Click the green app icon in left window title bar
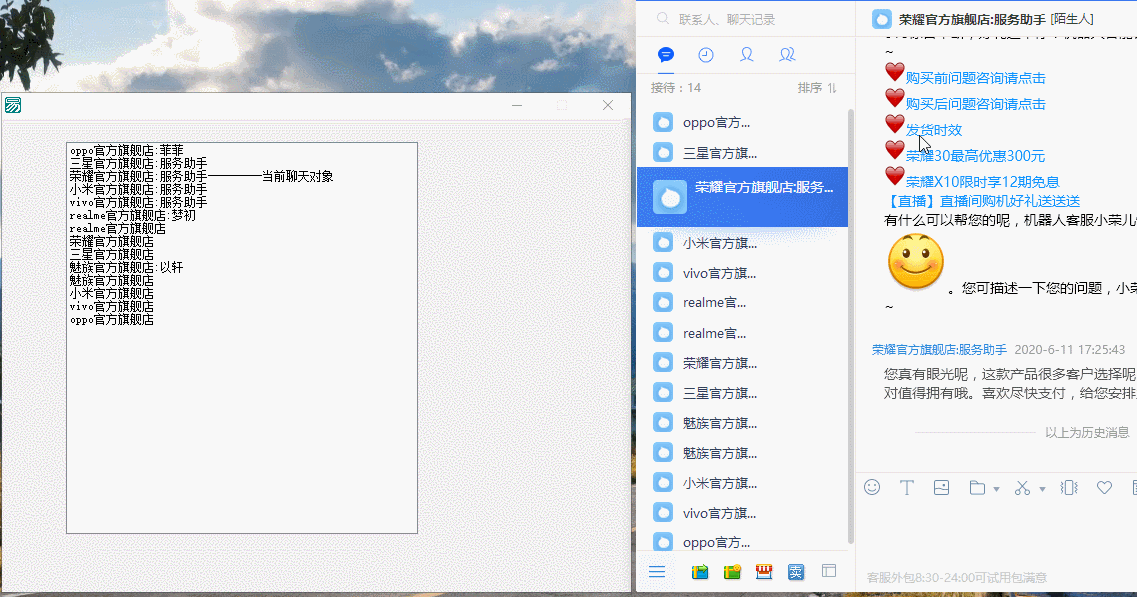 13,105
